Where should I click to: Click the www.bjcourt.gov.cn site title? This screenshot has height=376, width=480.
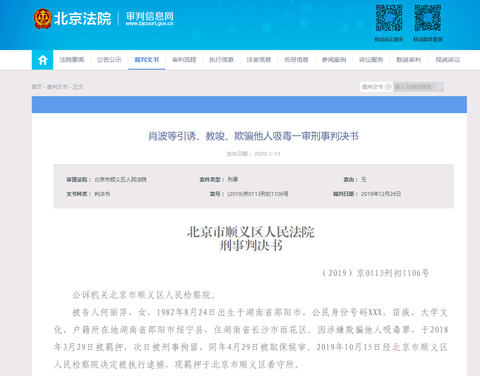[150, 24]
